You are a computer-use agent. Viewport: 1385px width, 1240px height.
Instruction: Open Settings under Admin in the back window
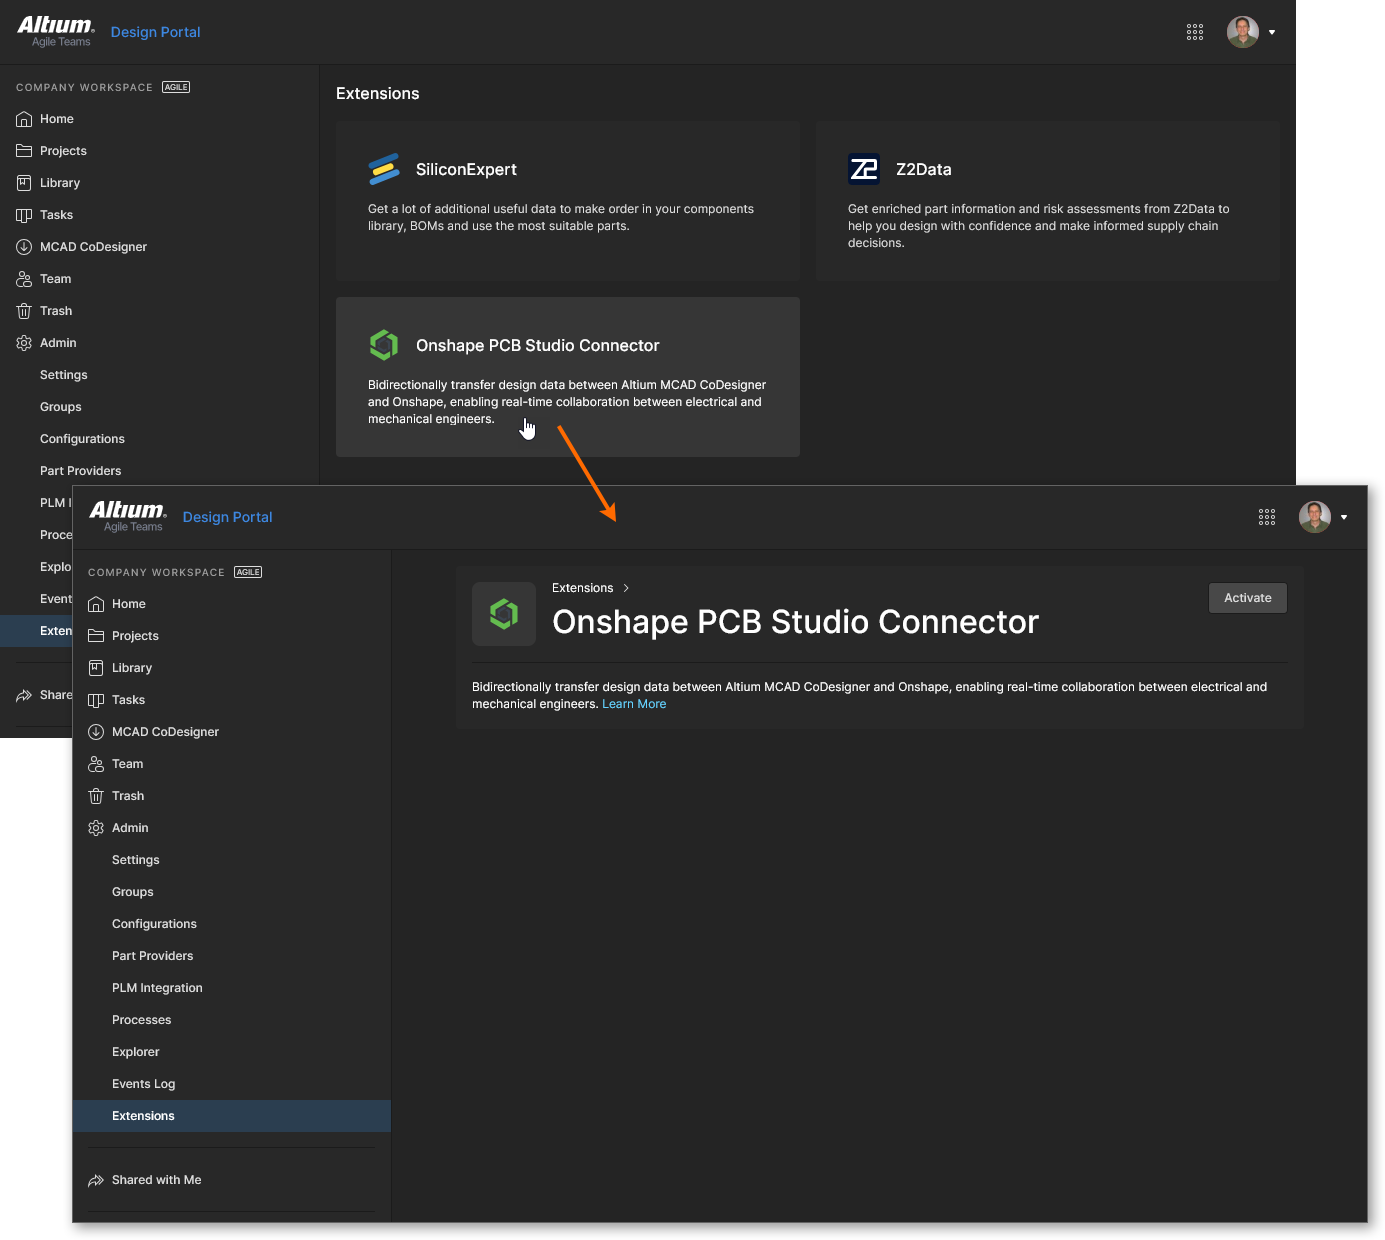(x=159, y=375)
